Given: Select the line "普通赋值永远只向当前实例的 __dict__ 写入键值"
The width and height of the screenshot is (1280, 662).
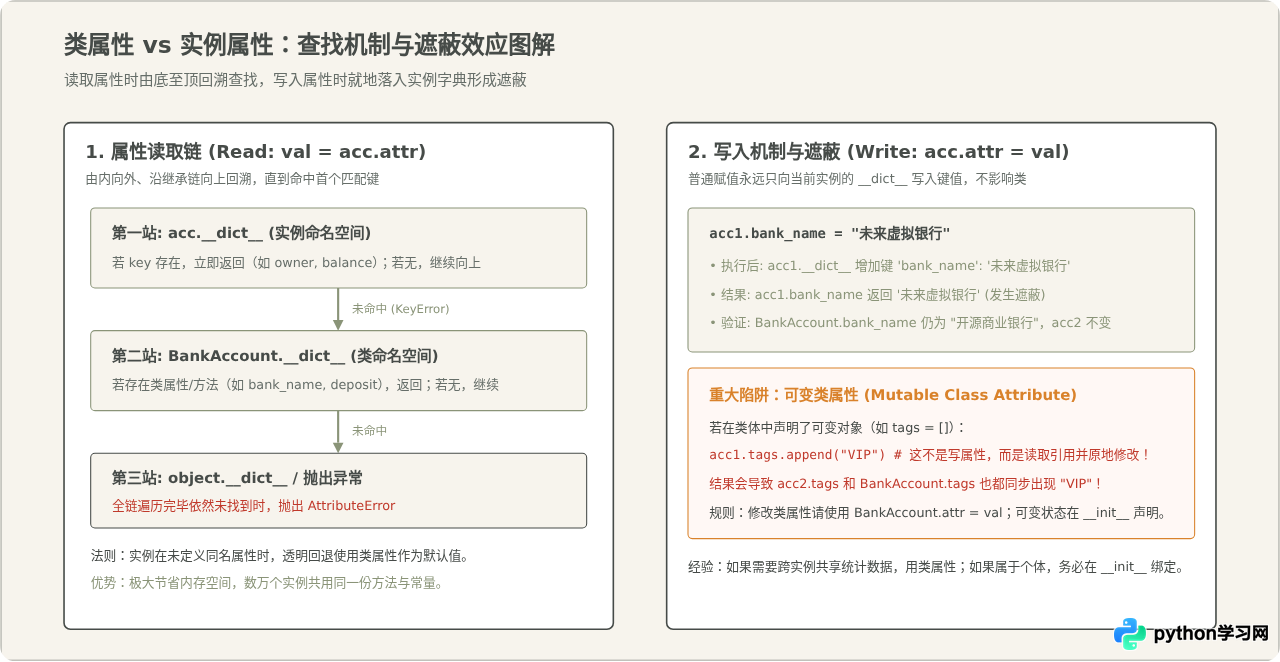Looking at the screenshot, I should [x=857, y=179].
